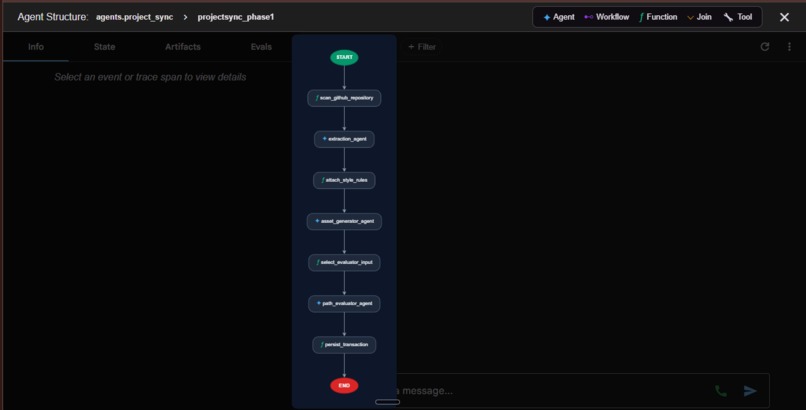Viewport: 806px width, 410px height.
Task: Click the drag handle below the graph
Action: (387, 402)
